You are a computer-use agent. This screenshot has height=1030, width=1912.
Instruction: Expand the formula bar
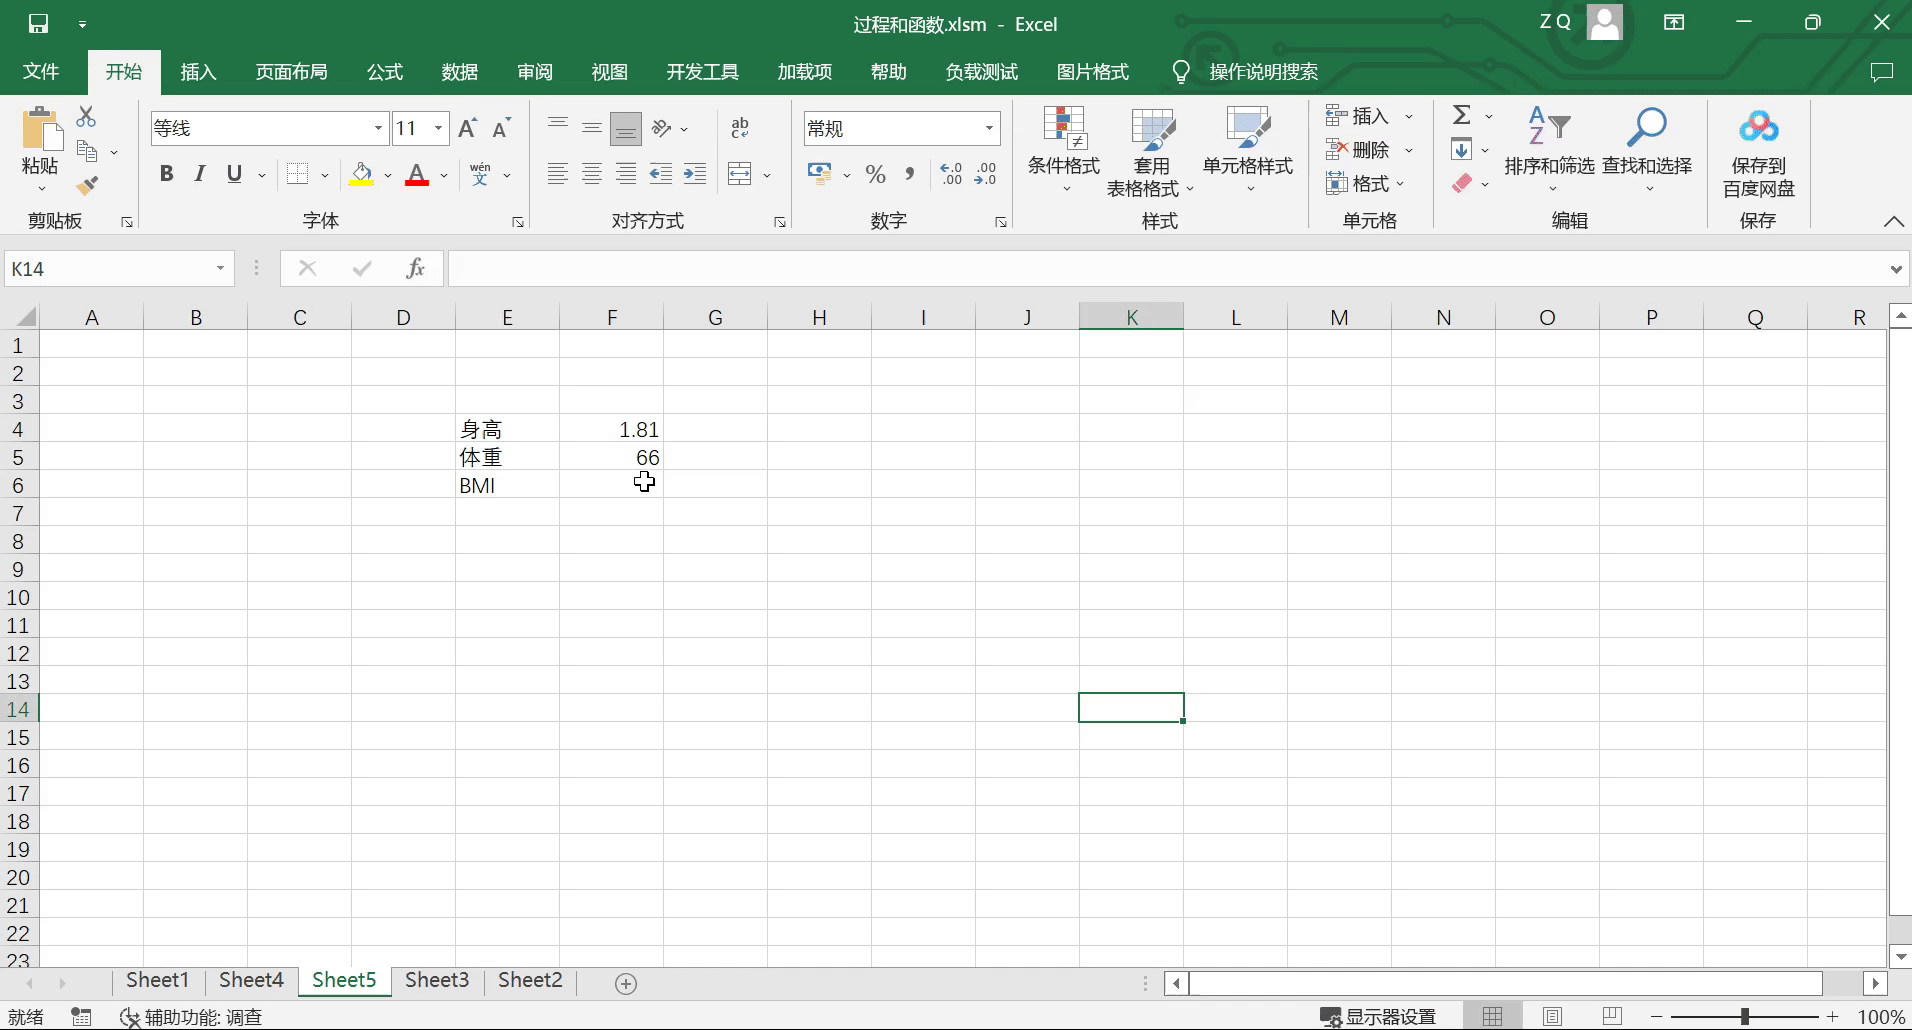[x=1895, y=269]
